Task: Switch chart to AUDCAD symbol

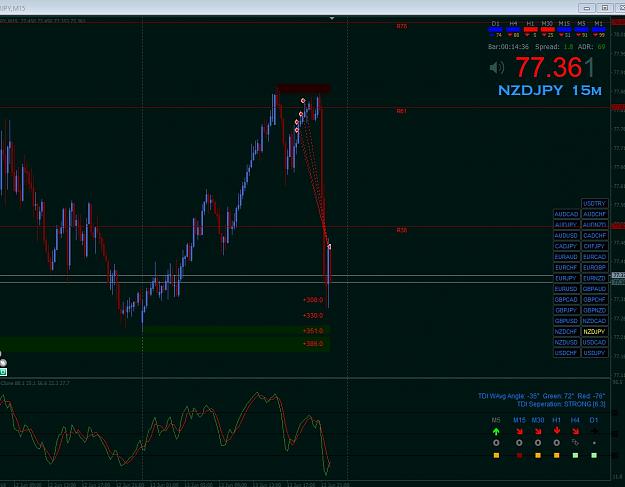Action: click(566, 214)
